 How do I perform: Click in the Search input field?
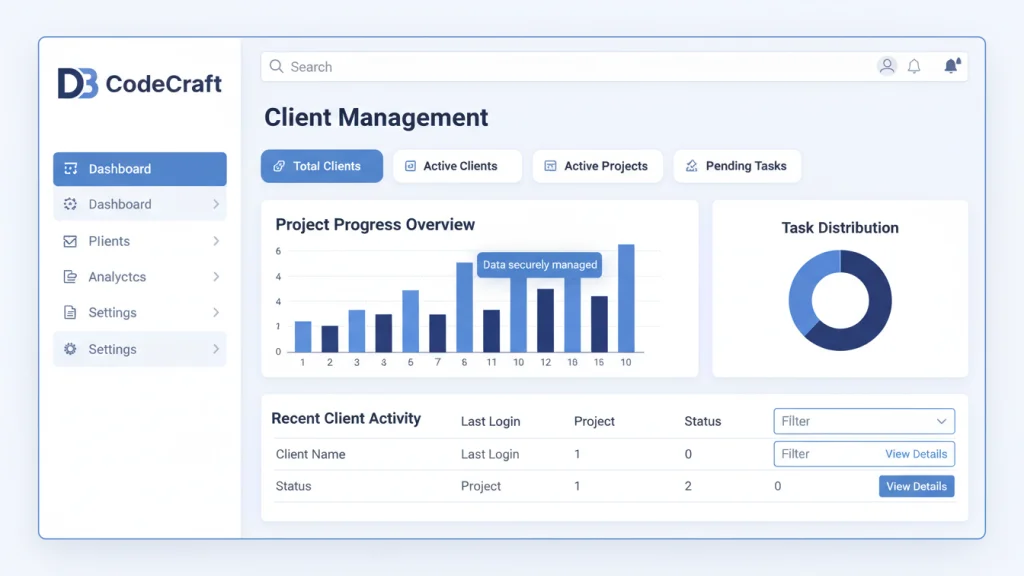(x=614, y=67)
